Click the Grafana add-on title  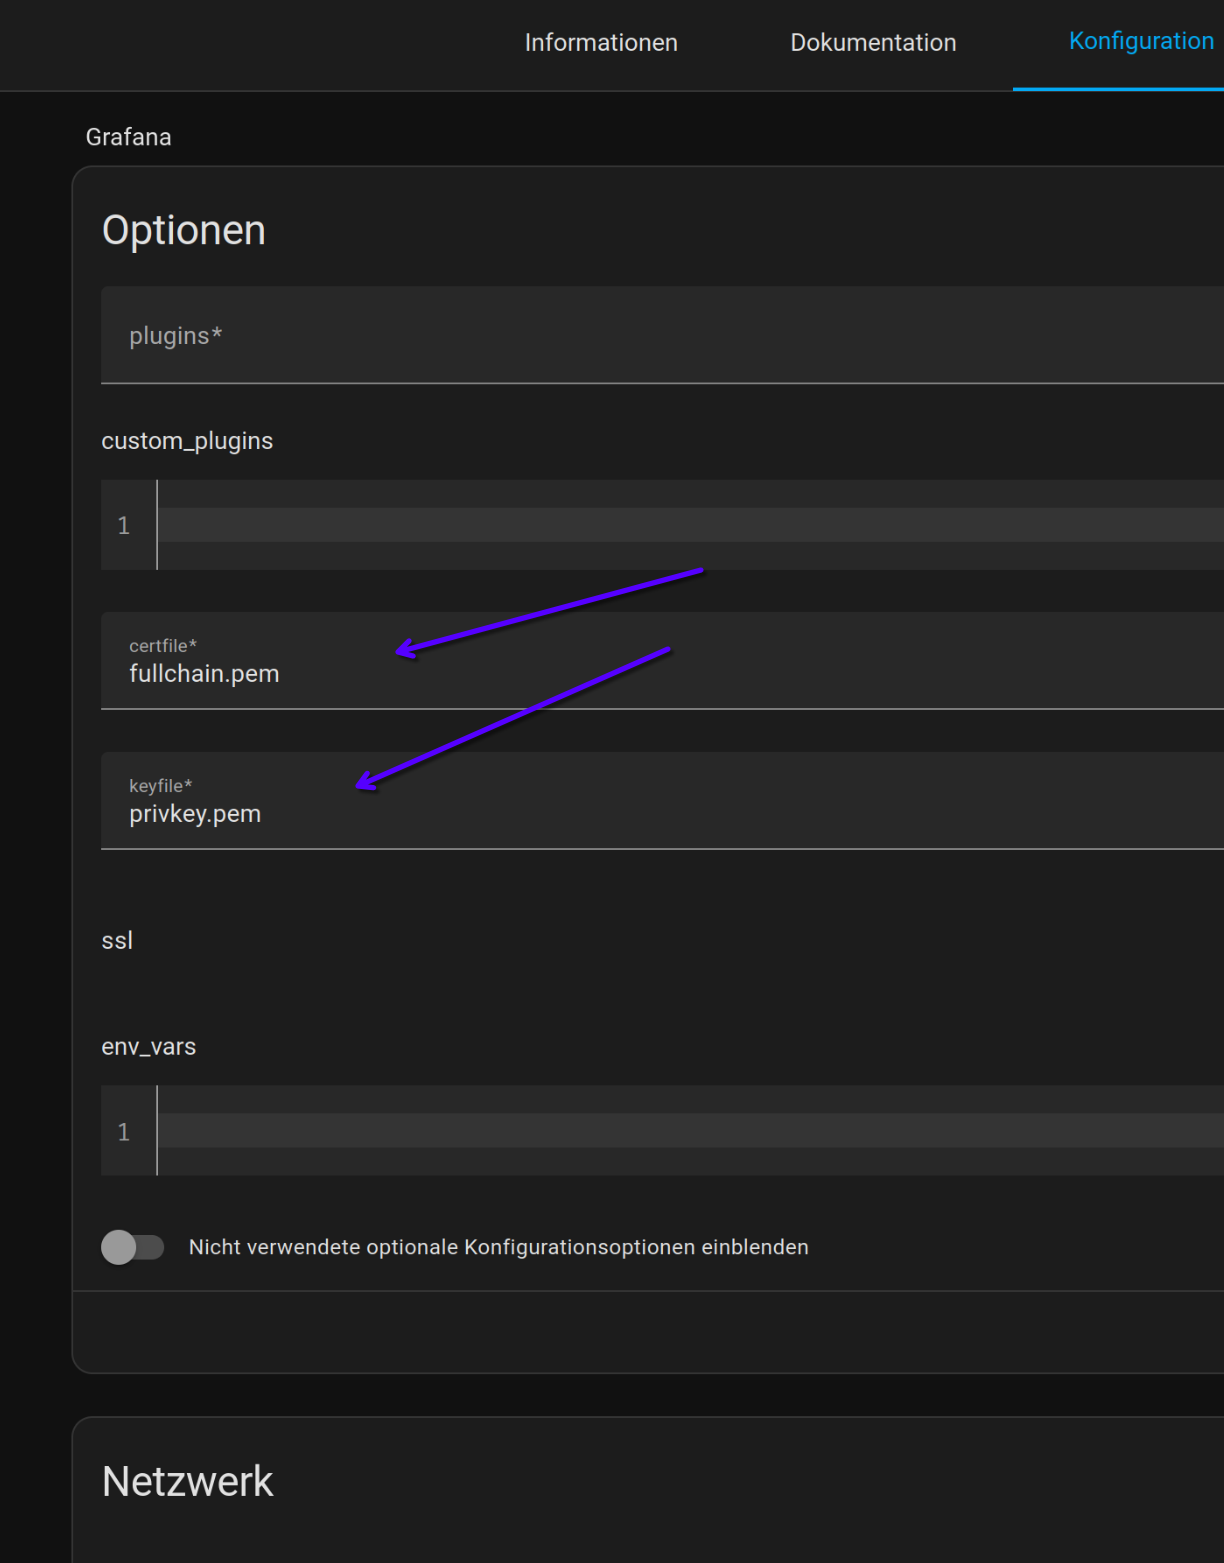[128, 137]
